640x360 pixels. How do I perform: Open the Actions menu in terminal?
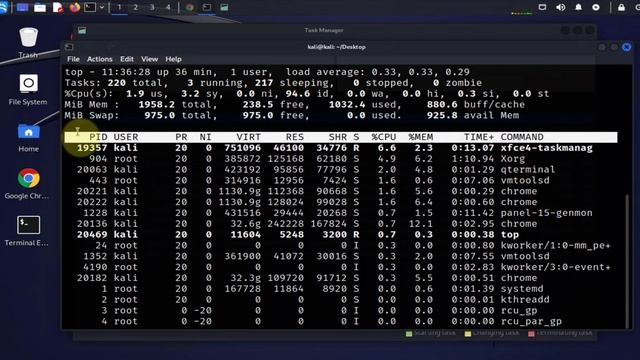pyautogui.click(x=99, y=59)
